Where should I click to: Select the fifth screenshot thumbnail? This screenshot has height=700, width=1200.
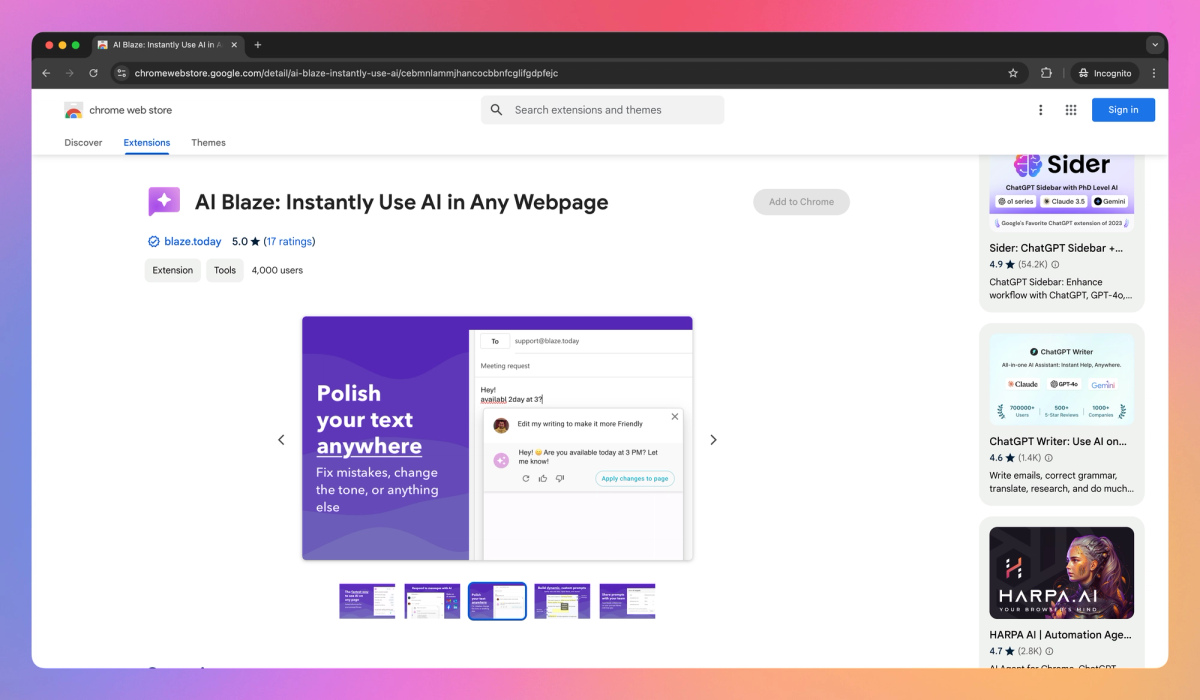click(x=627, y=601)
